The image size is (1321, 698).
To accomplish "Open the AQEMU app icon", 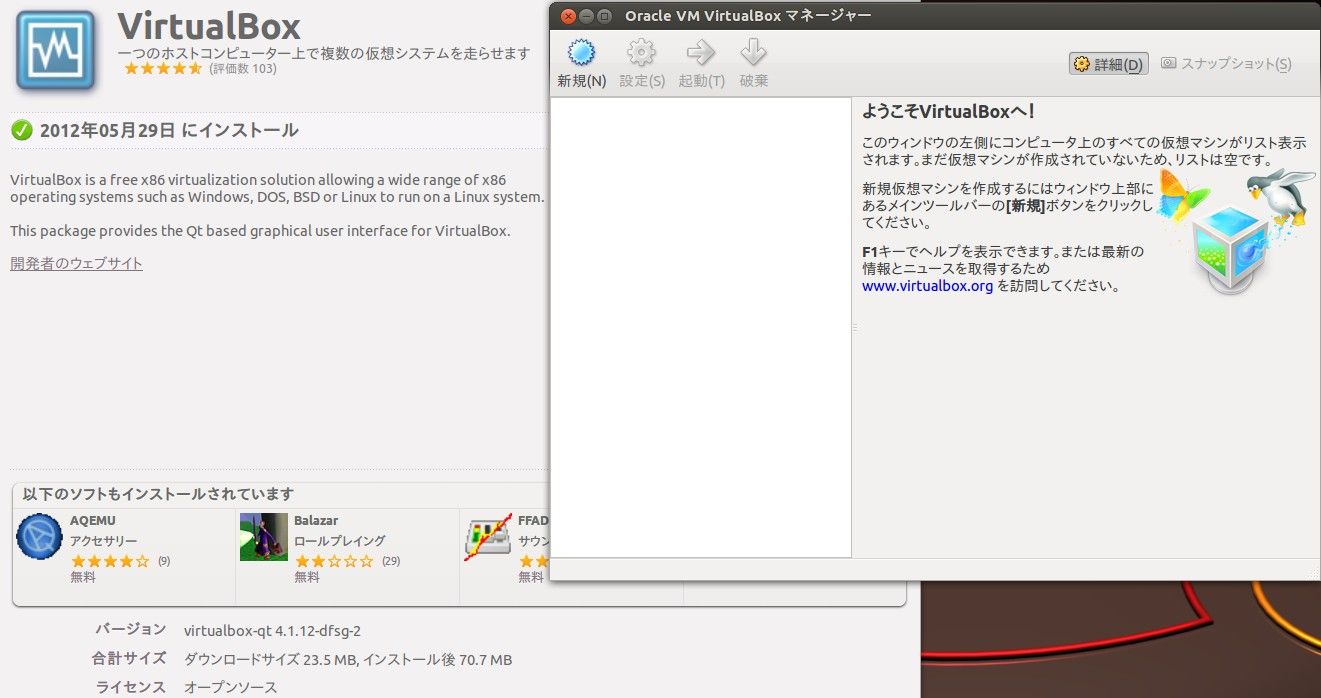I will tap(40, 537).
